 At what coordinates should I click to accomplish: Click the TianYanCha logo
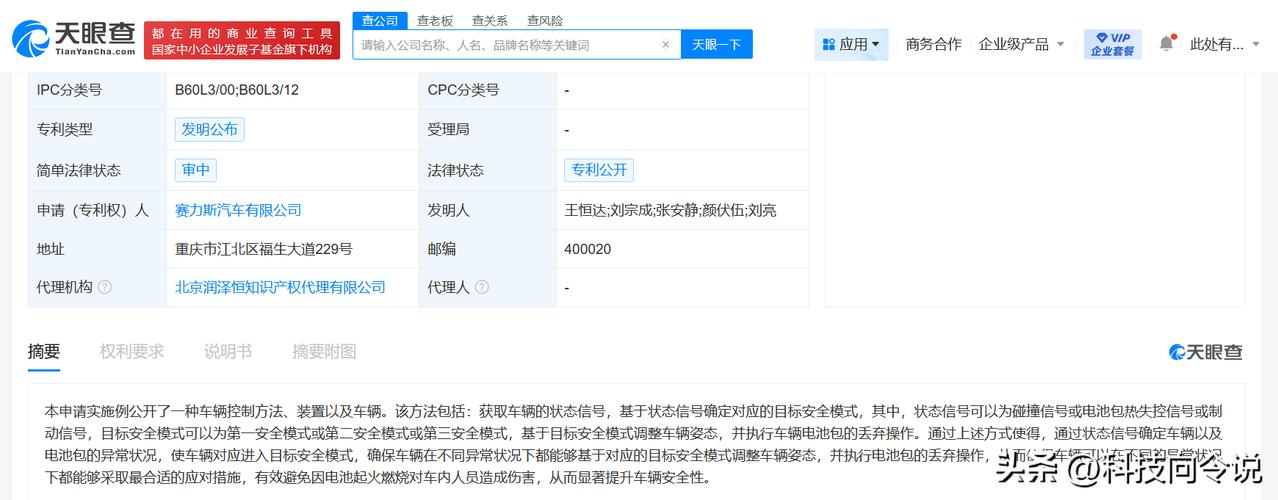pyautogui.click(x=73, y=37)
